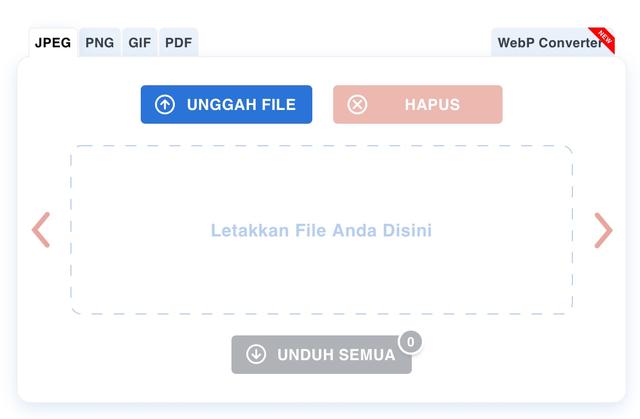Click the 'HAPUS' label text
The height and width of the screenshot is (419, 640).
[432, 105]
